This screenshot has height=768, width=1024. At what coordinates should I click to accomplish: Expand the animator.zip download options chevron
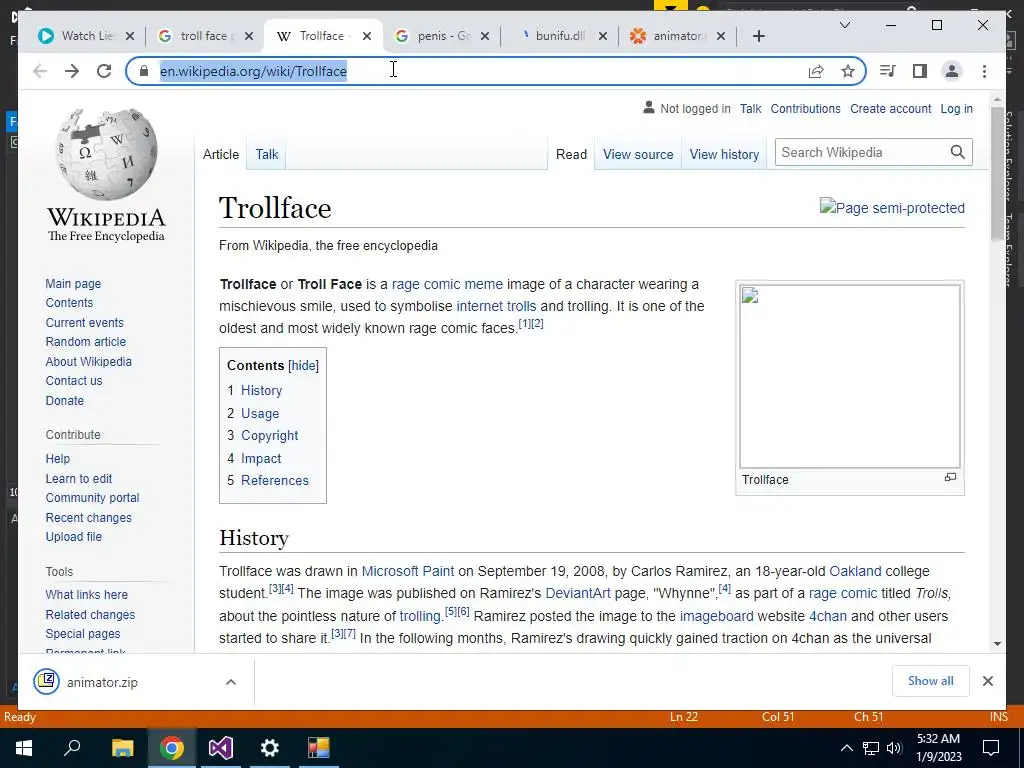(x=231, y=682)
